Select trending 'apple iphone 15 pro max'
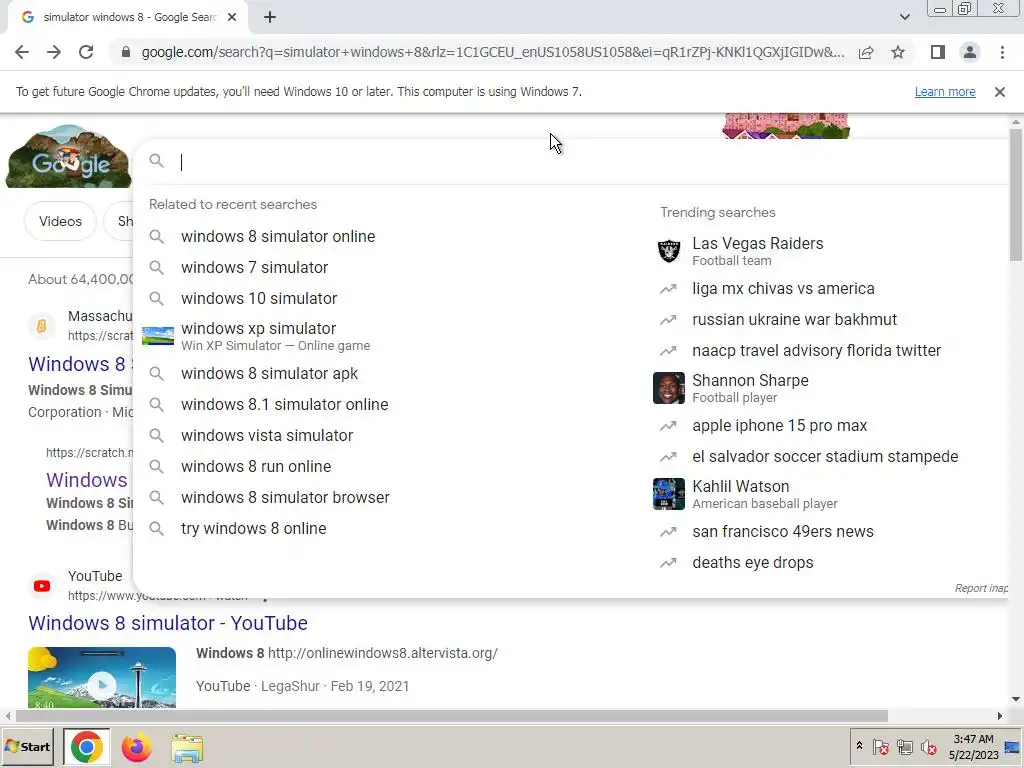The height and width of the screenshot is (768, 1024). click(x=779, y=426)
